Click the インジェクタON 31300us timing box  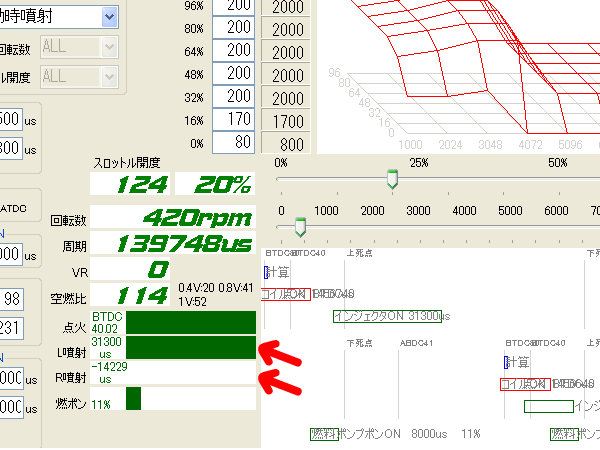[387, 316]
